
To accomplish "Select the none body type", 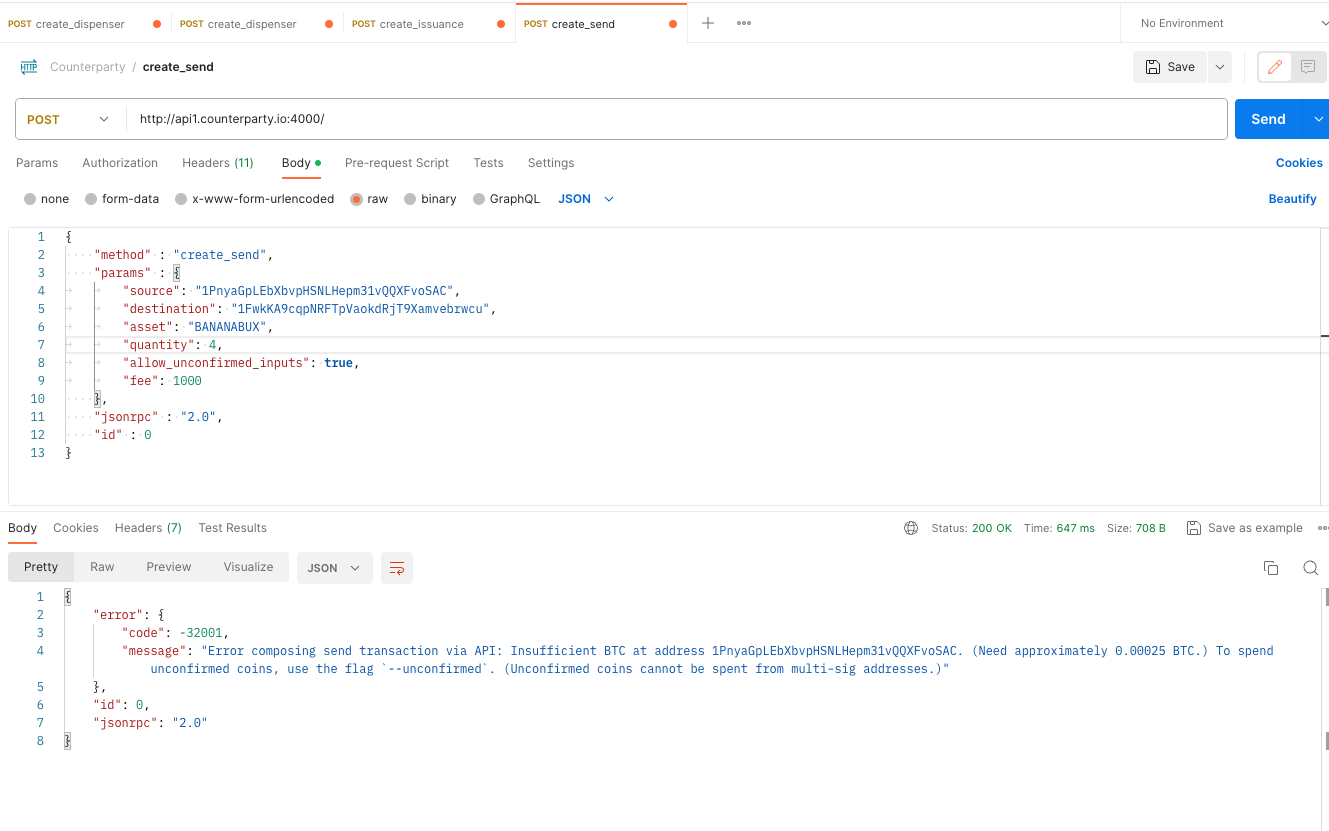I will pyautogui.click(x=30, y=199).
